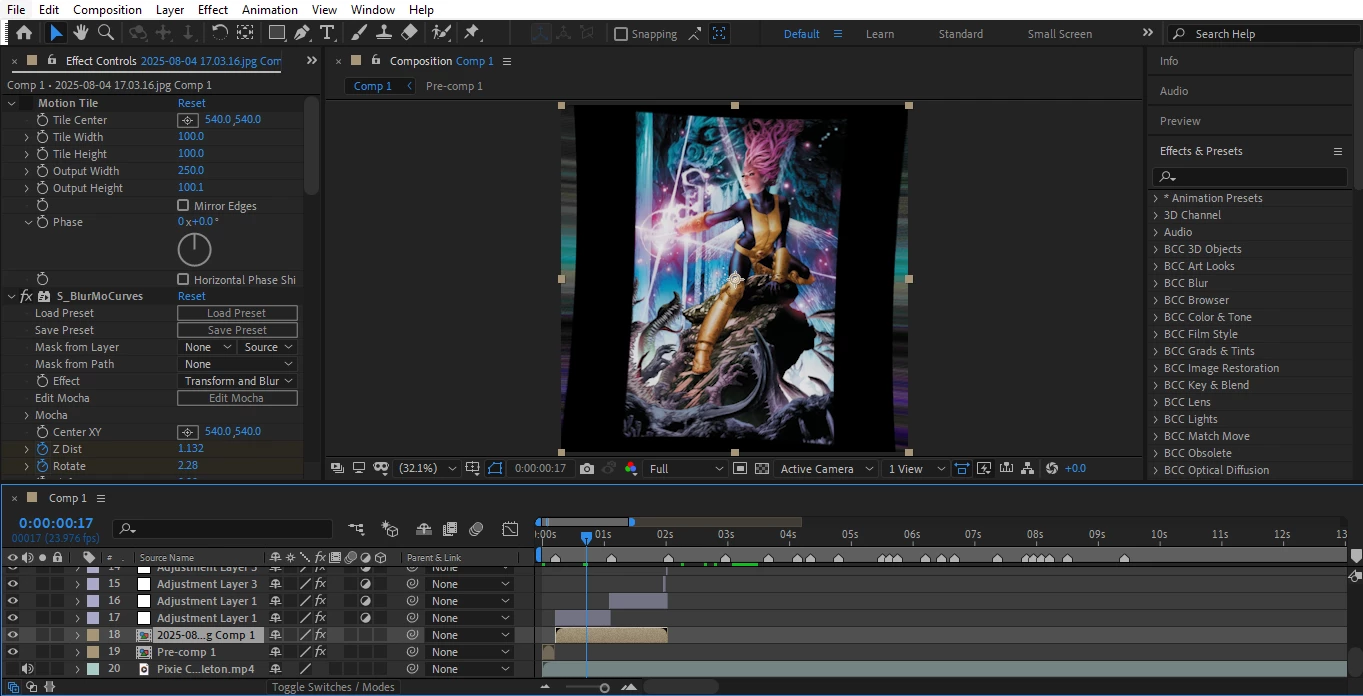Click Edit Mocha button
Viewport: 1363px width, 696px height.
click(237, 398)
